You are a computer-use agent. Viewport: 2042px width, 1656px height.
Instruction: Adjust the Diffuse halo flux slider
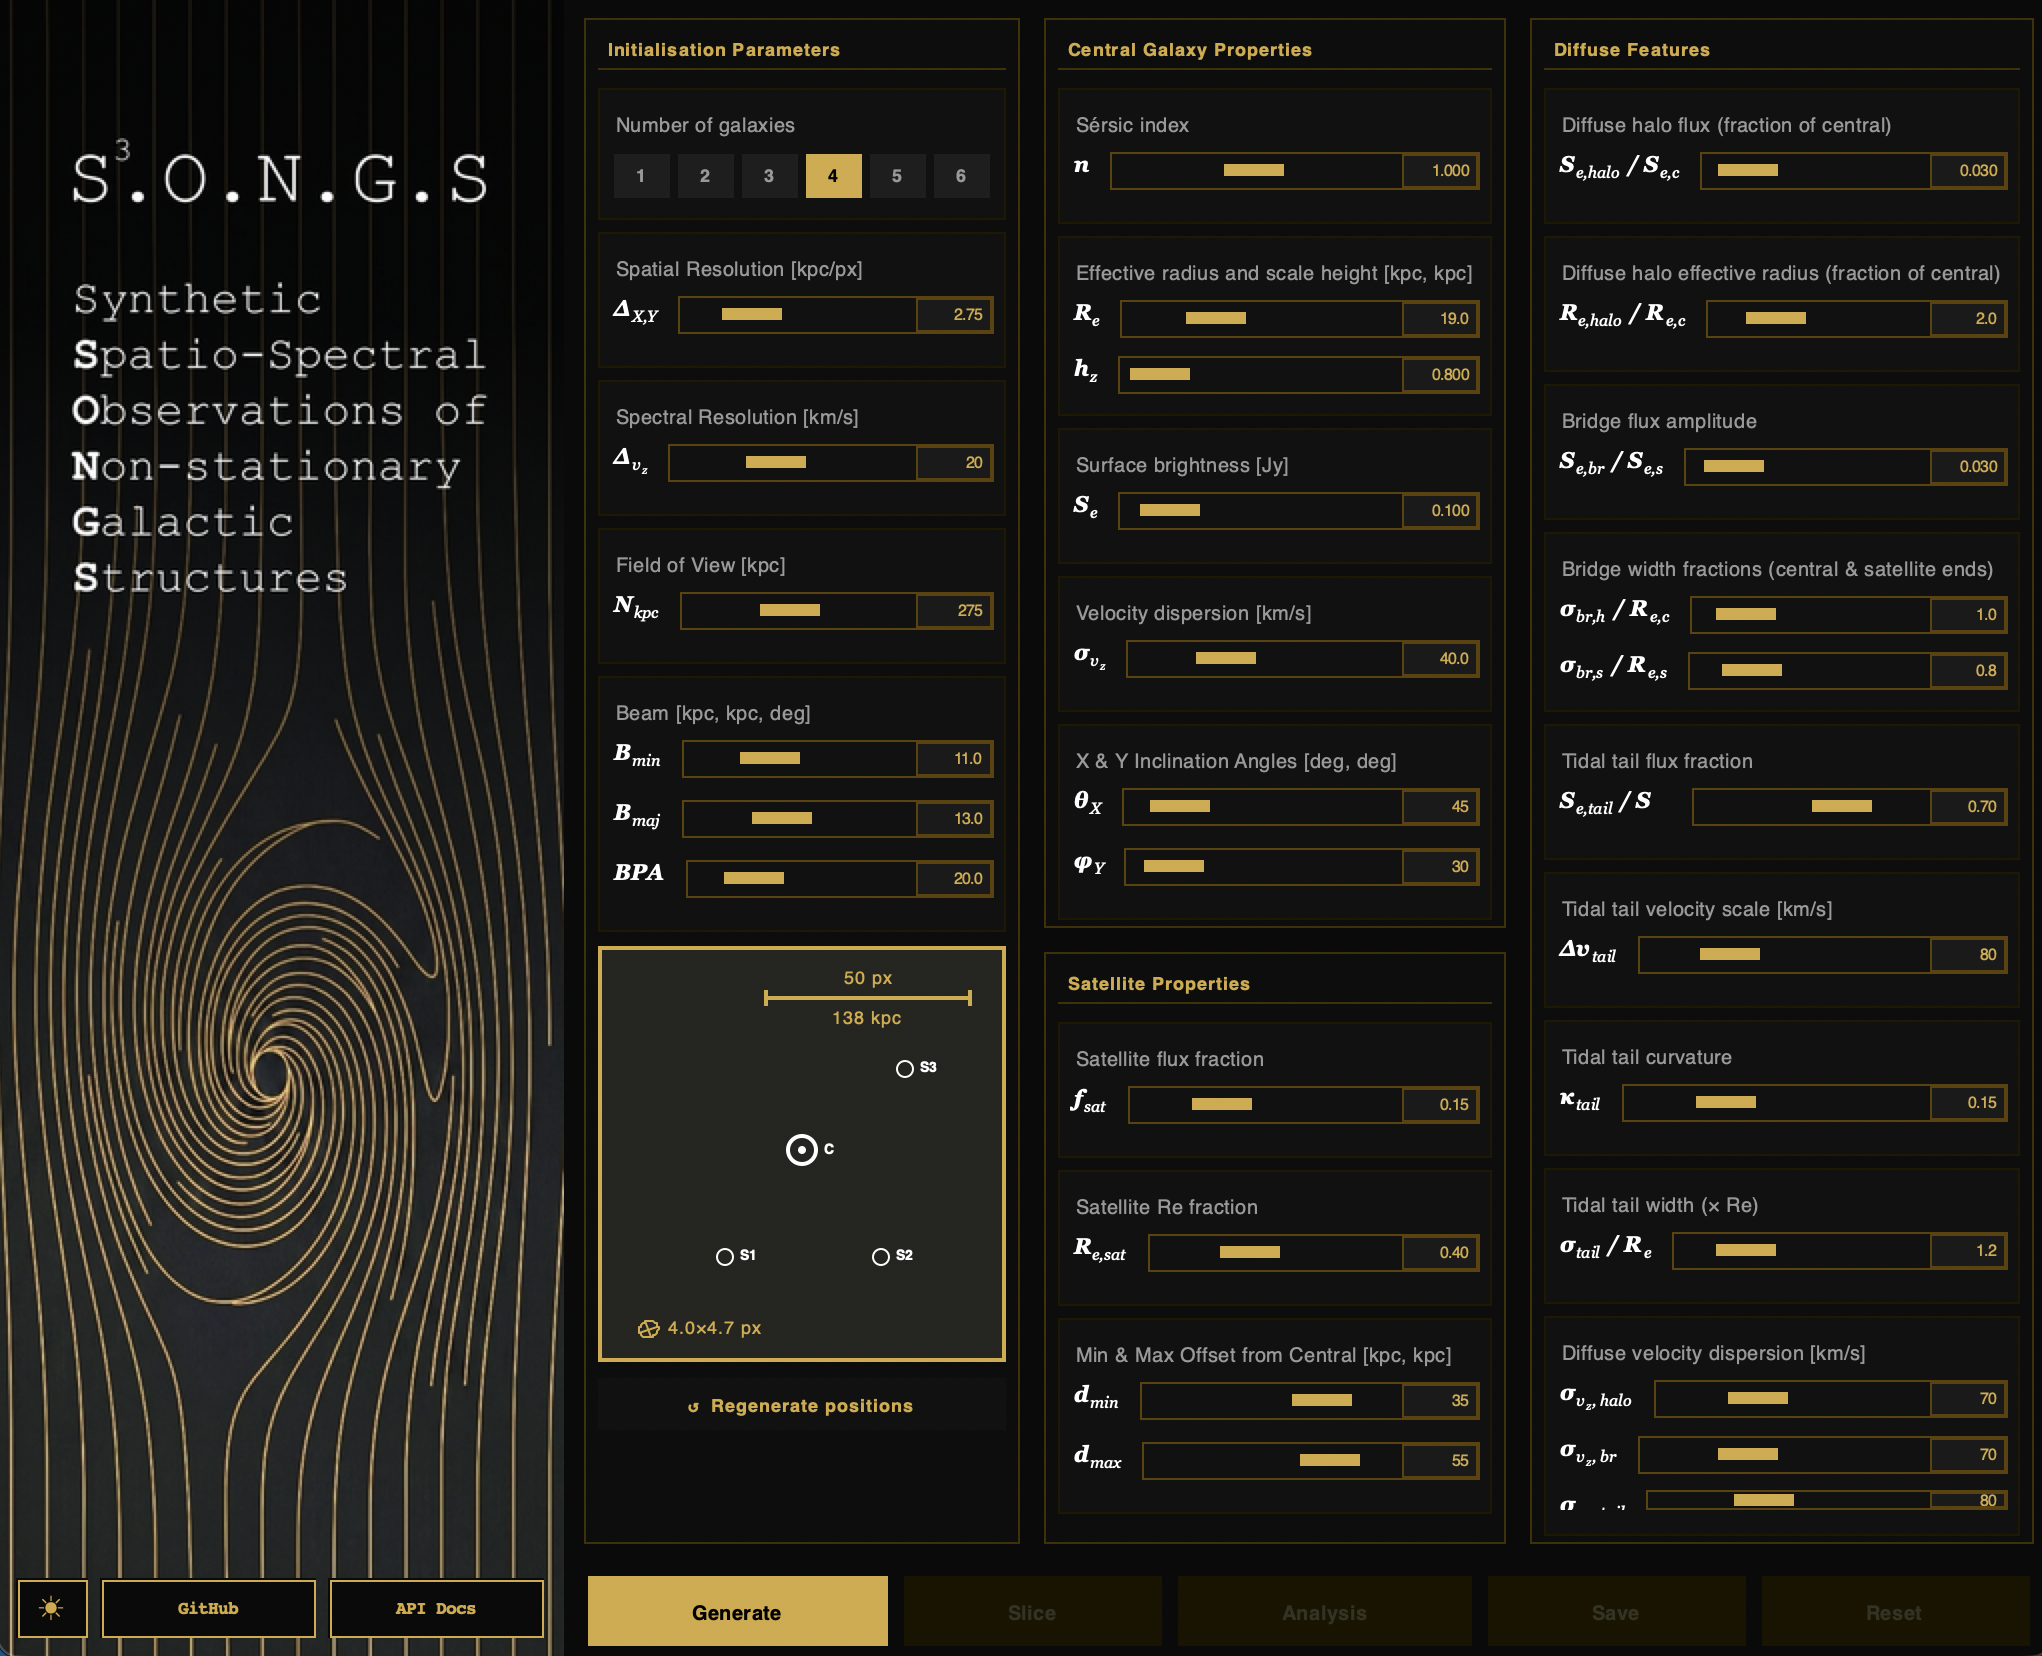pyautogui.click(x=1815, y=171)
